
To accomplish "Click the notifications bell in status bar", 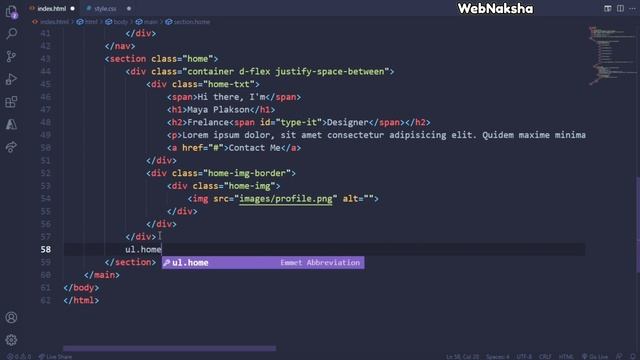I will pyautogui.click(x=633, y=357).
